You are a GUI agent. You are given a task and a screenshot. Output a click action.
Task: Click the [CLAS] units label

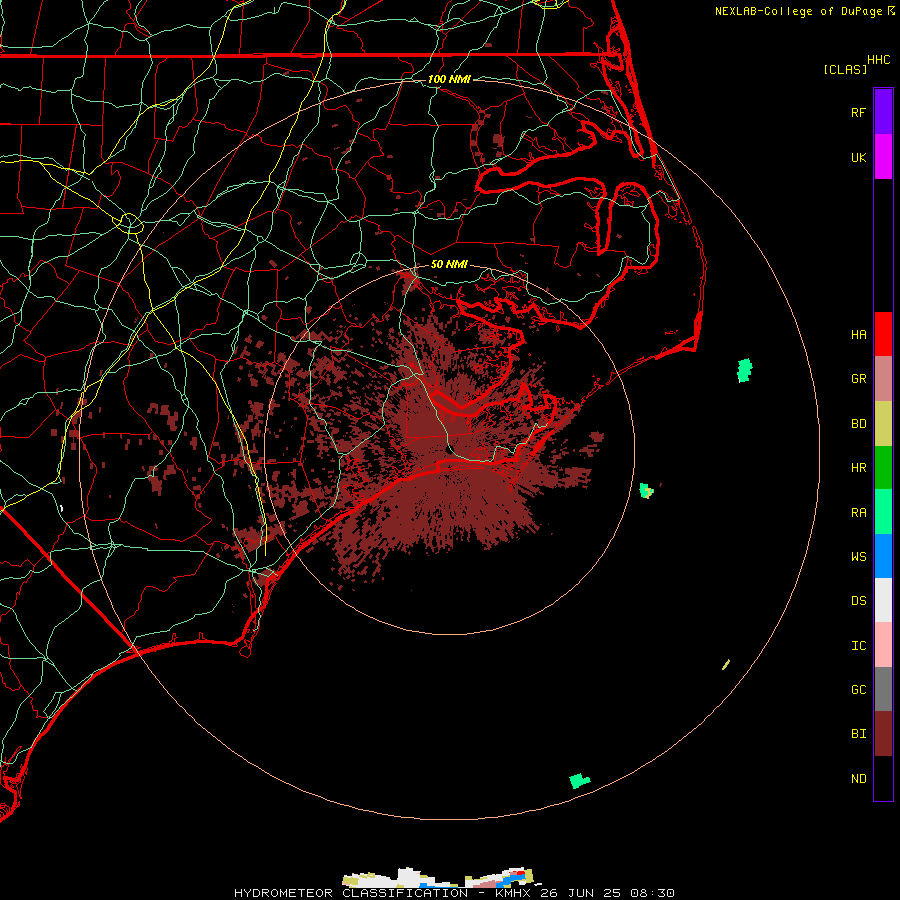coord(845,69)
